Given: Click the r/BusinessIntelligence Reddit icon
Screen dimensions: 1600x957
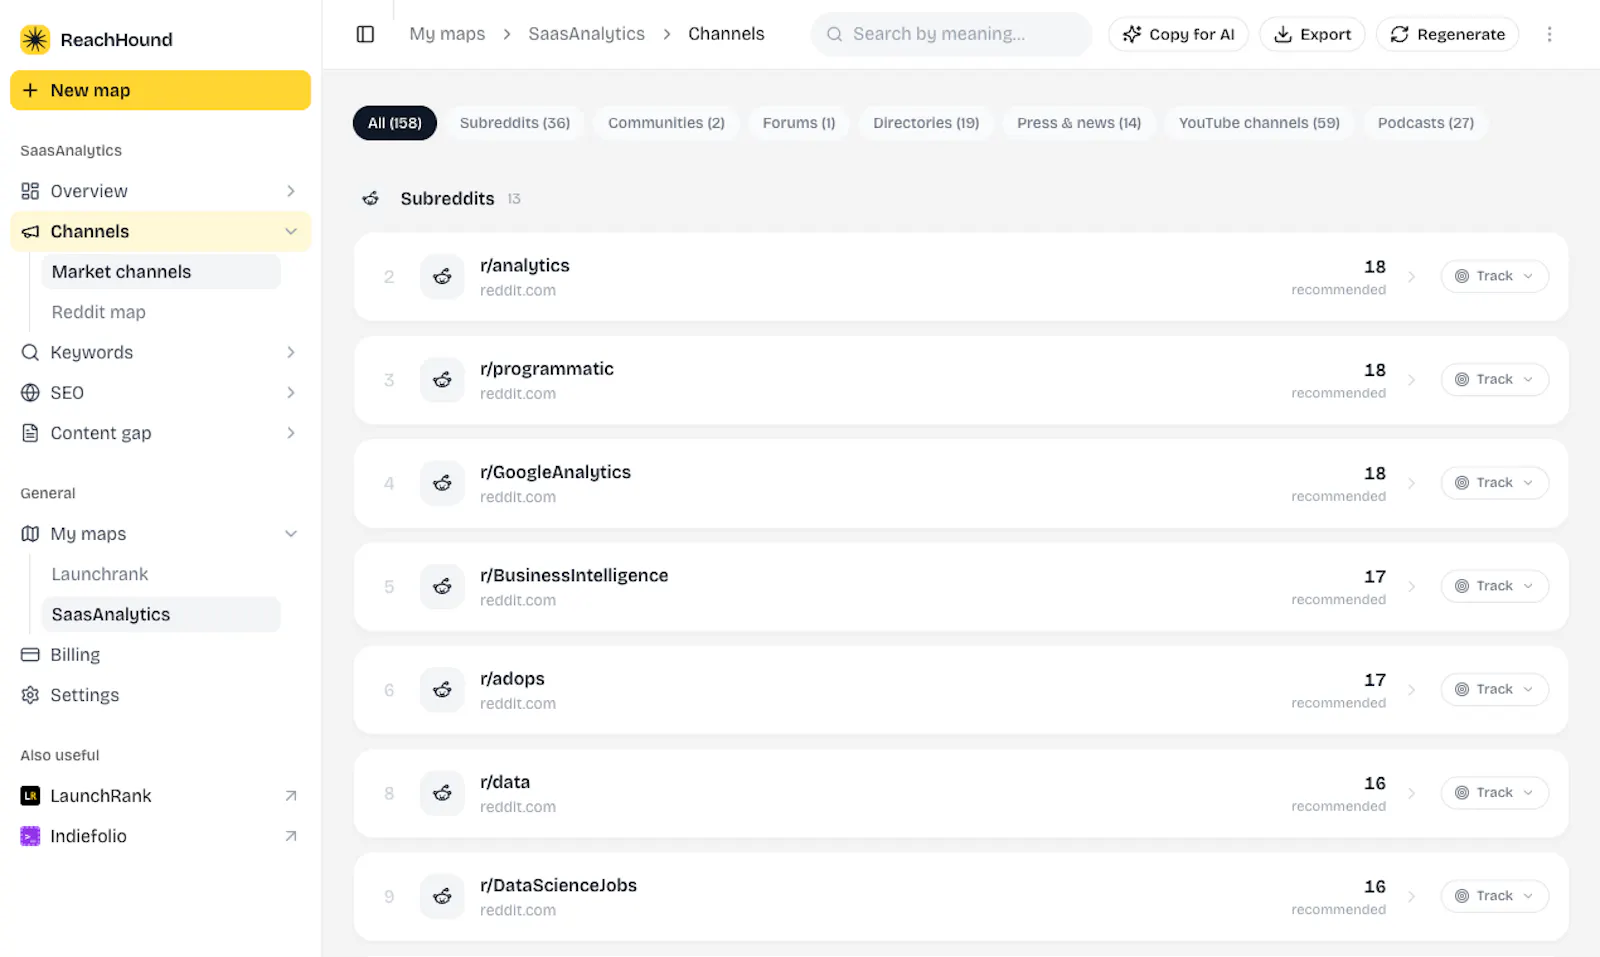Looking at the screenshot, I should [x=442, y=587].
